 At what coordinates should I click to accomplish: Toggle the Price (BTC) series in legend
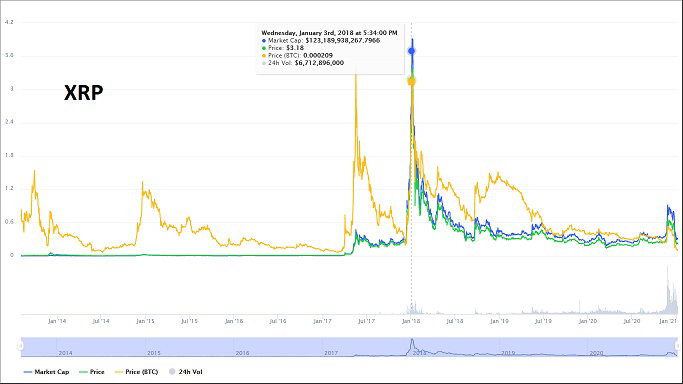136,372
